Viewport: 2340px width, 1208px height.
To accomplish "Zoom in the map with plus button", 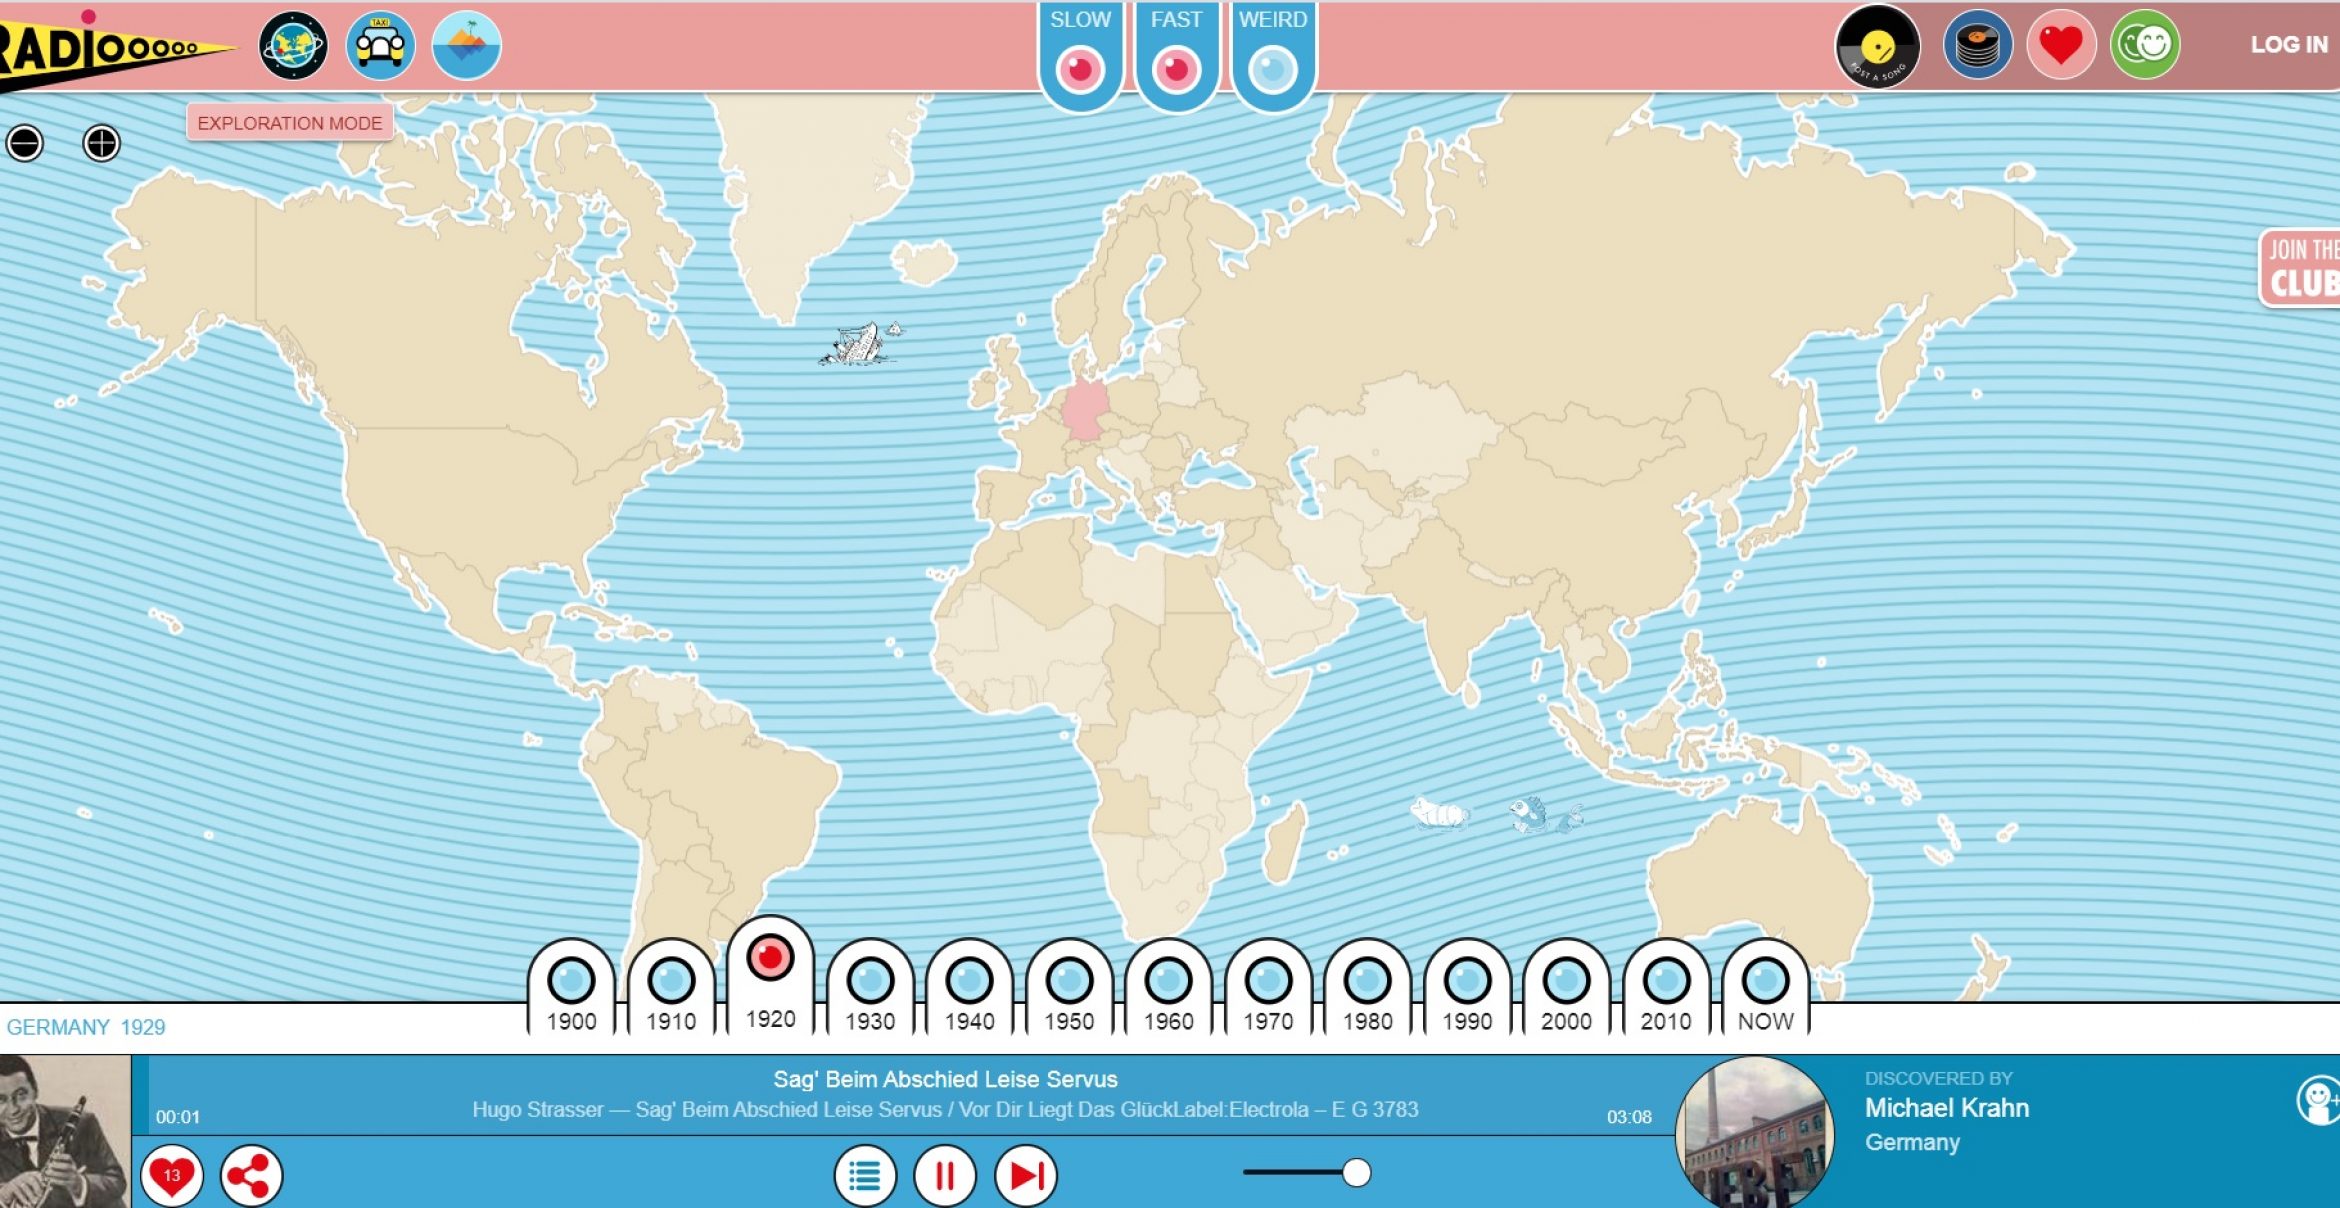I will (101, 144).
